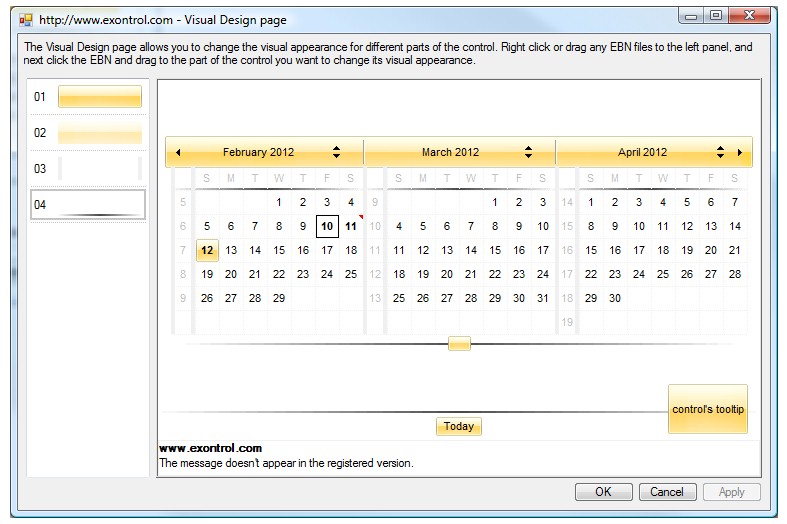Click the horizontal scroll thumb below the calendar
The width and height of the screenshot is (787, 524).
click(x=459, y=344)
